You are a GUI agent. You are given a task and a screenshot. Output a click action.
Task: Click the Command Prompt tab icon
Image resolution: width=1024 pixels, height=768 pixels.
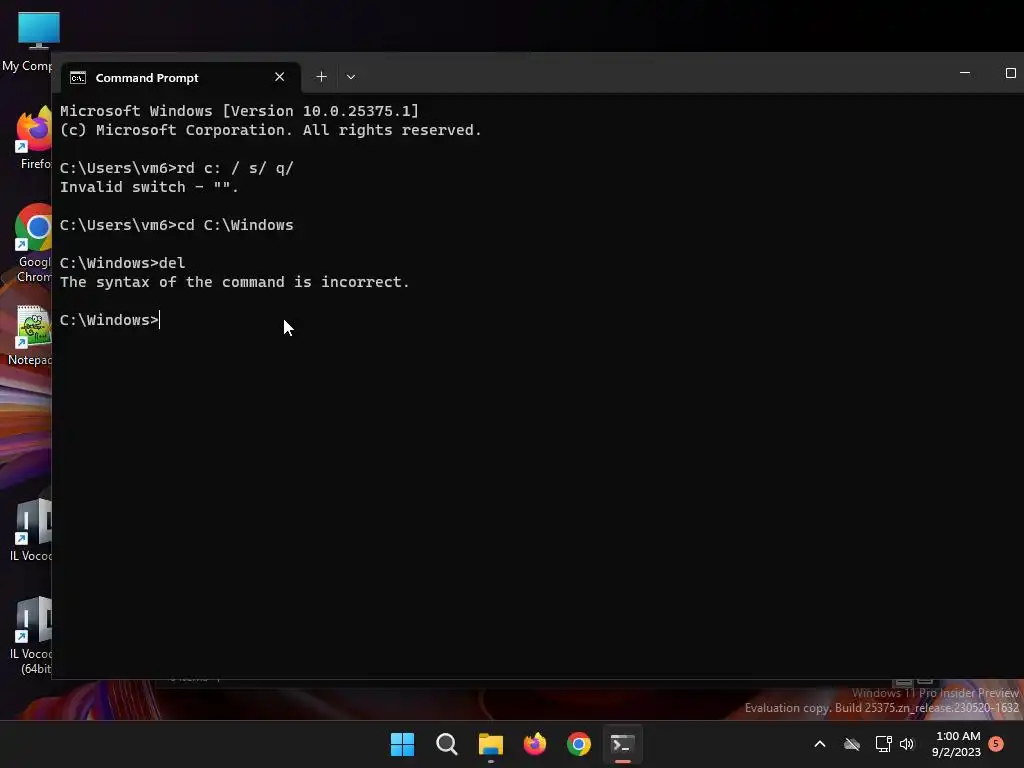click(78, 78)
